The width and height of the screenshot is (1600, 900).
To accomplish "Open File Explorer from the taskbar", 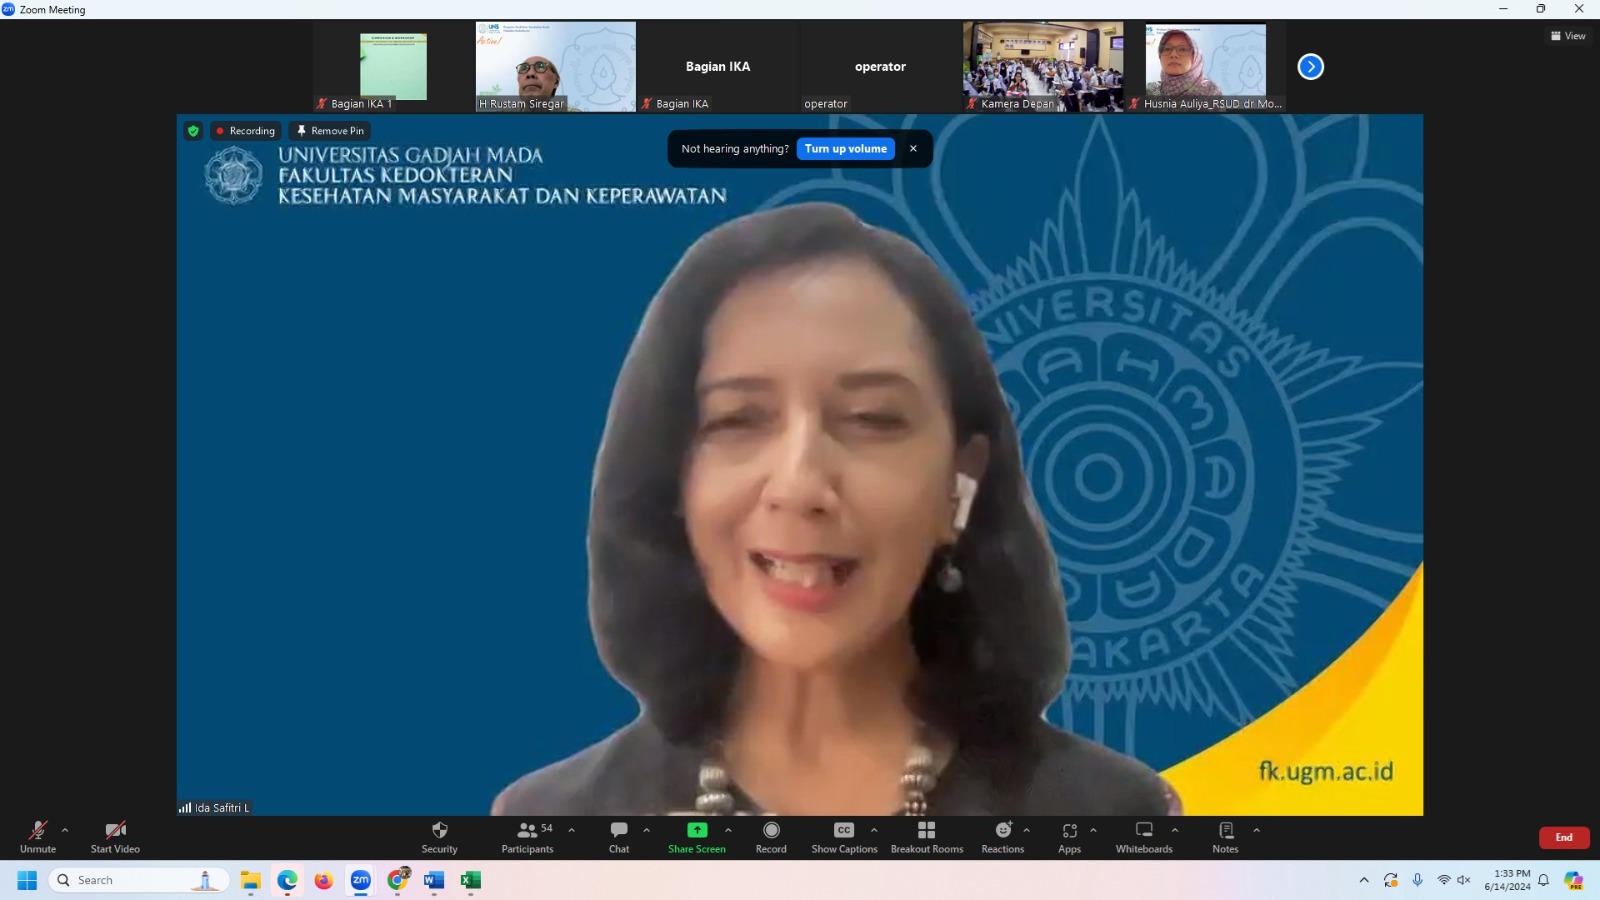I will coord(250,880).
